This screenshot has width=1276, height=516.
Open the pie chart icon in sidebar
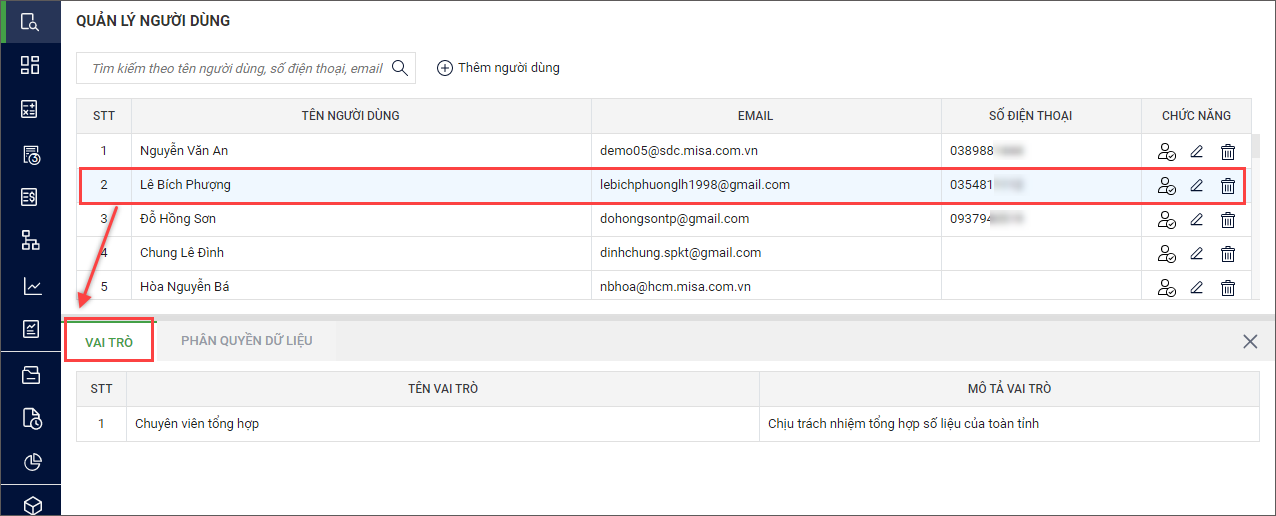pyautogui.click(x=30, y=462)
